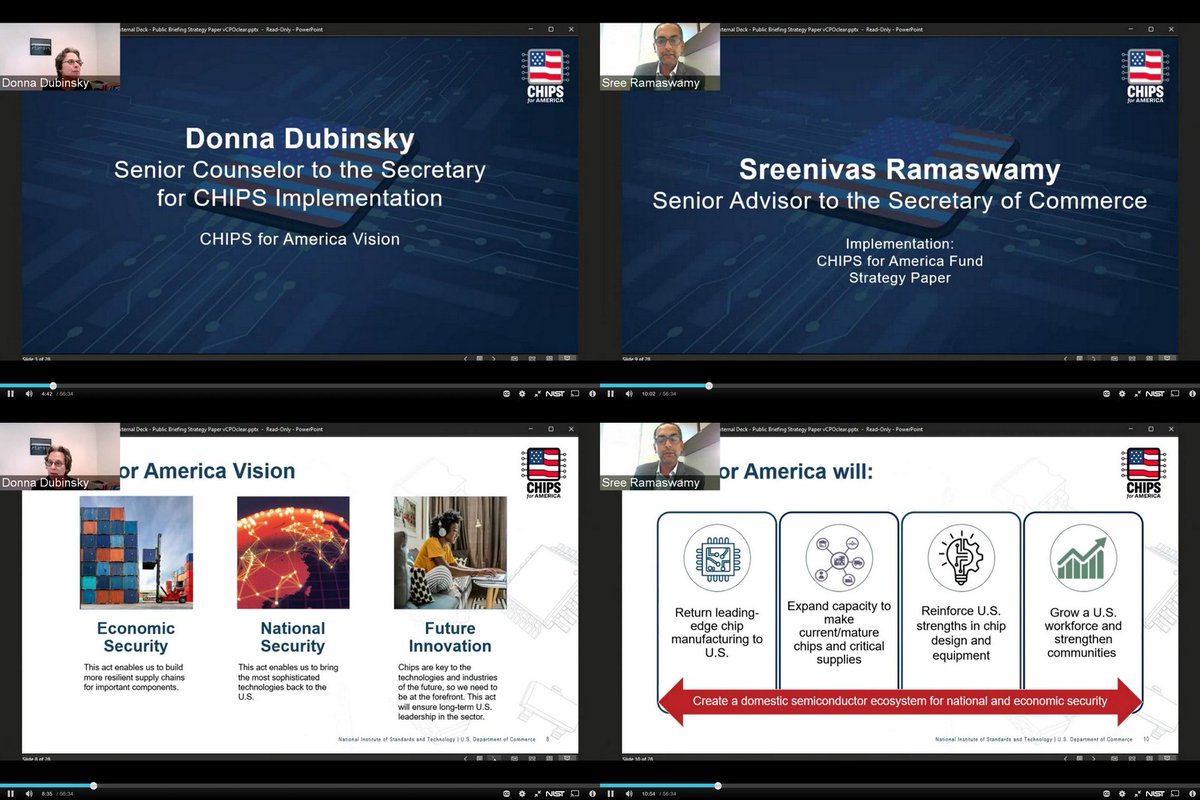Click the glowing globe image above National Security
This screenshot has height=800, width=1200.
tap(293, 553)
